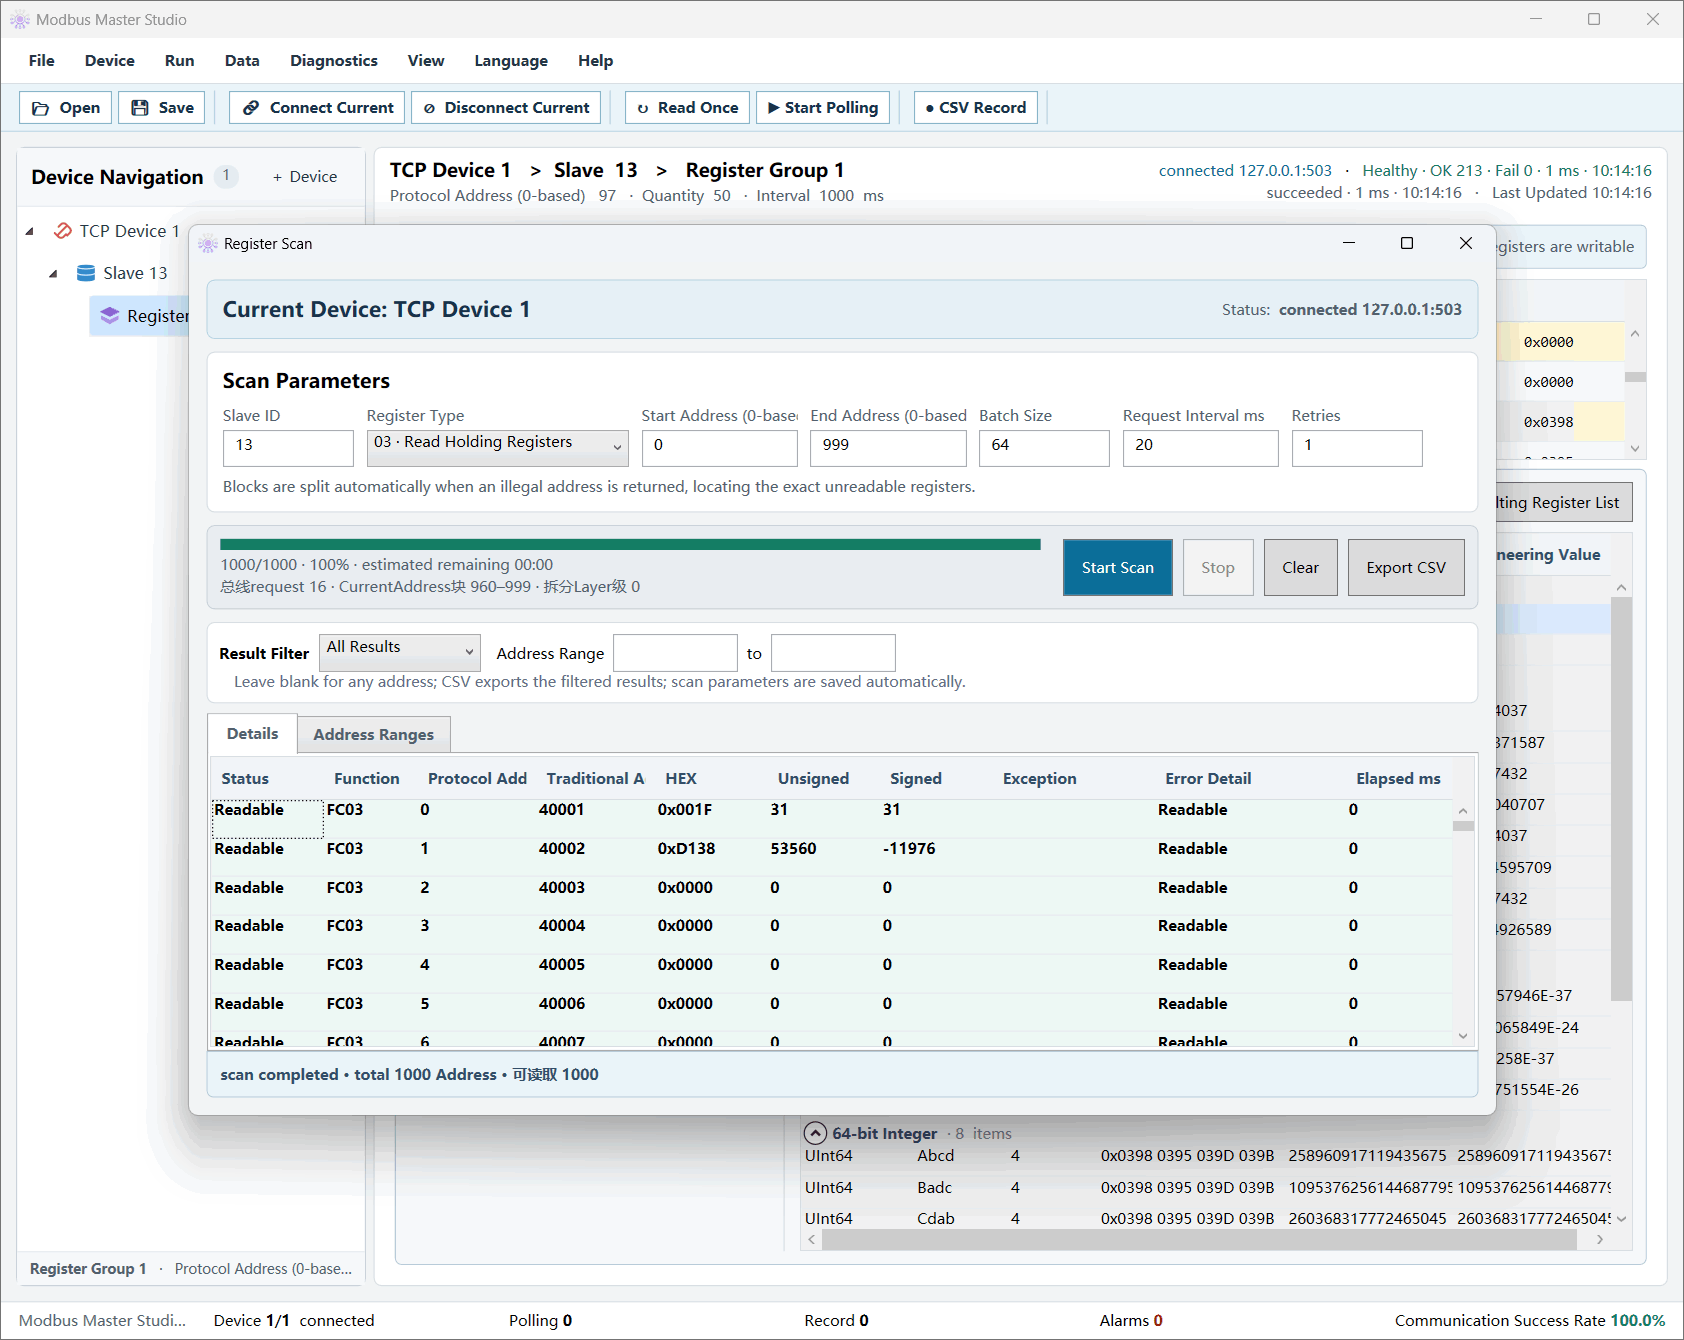The width and height of the screenshot is (1684, 1340).
Task: Click the Start Polling button
Action: (823, 108)
